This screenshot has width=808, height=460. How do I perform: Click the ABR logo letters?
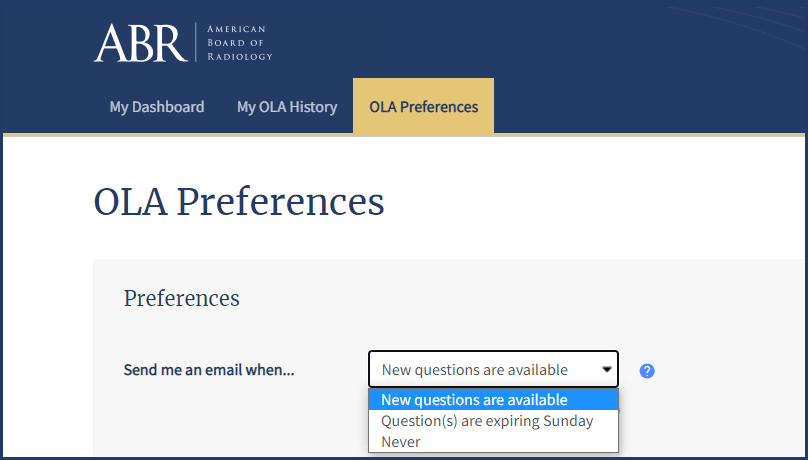pos(140,43)
